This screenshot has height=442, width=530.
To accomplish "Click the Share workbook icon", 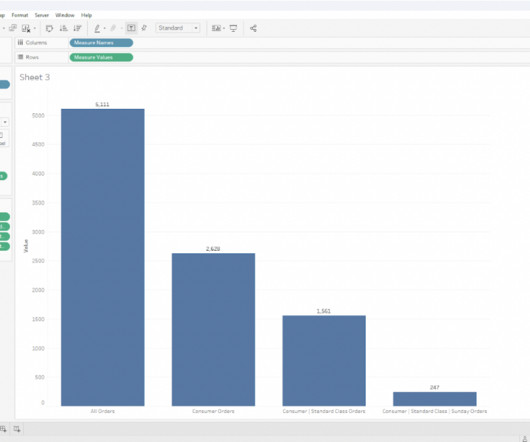I will coord(253,28).
